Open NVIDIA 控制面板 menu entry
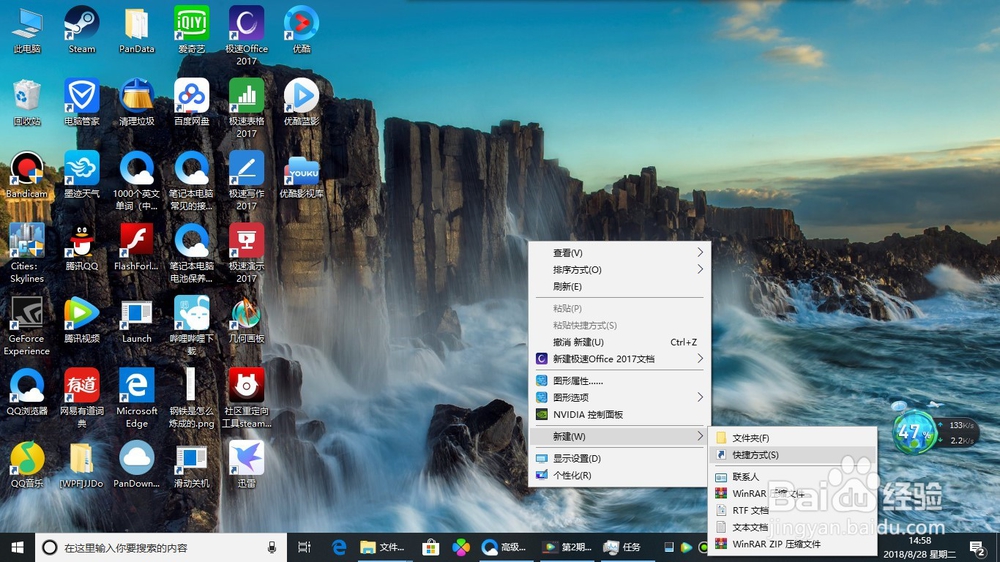 click(x=619, y=414)
